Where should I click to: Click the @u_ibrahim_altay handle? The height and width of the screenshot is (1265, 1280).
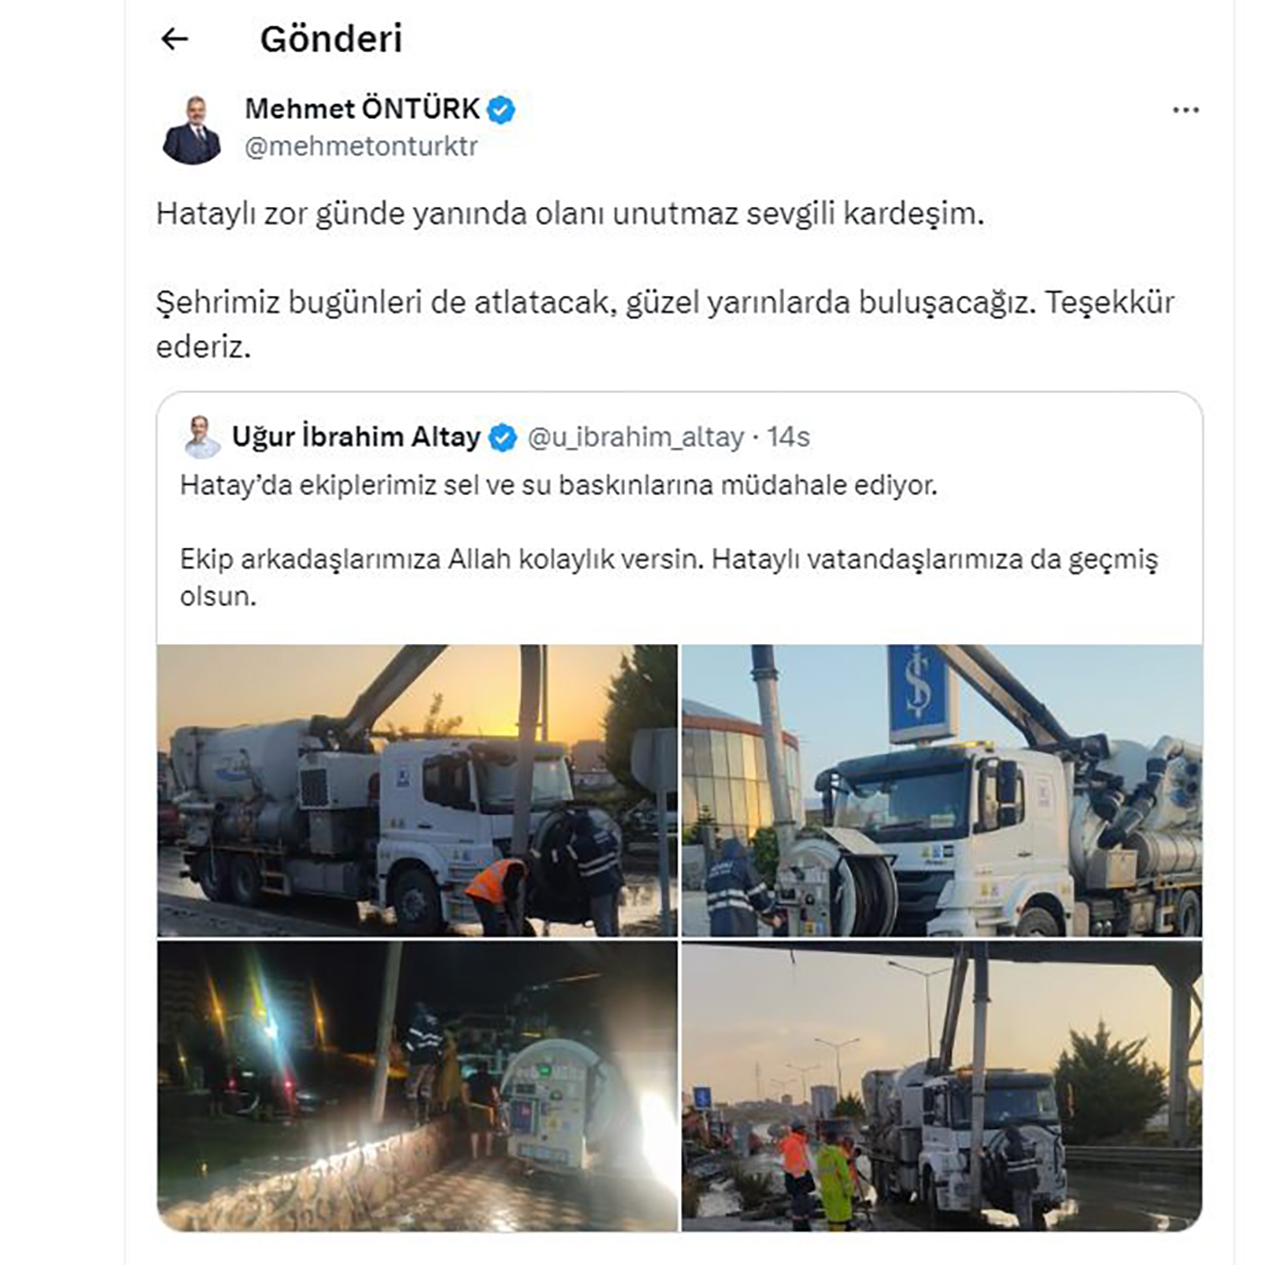635,437
